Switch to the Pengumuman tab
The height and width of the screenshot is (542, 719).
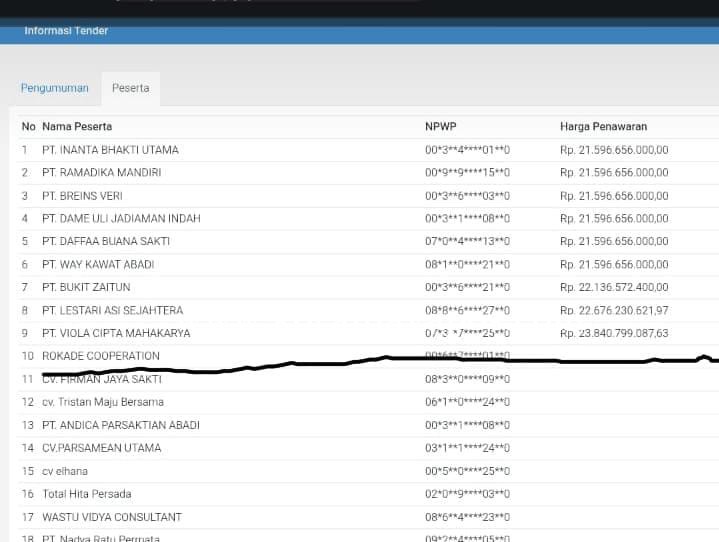tap(55, 88)
